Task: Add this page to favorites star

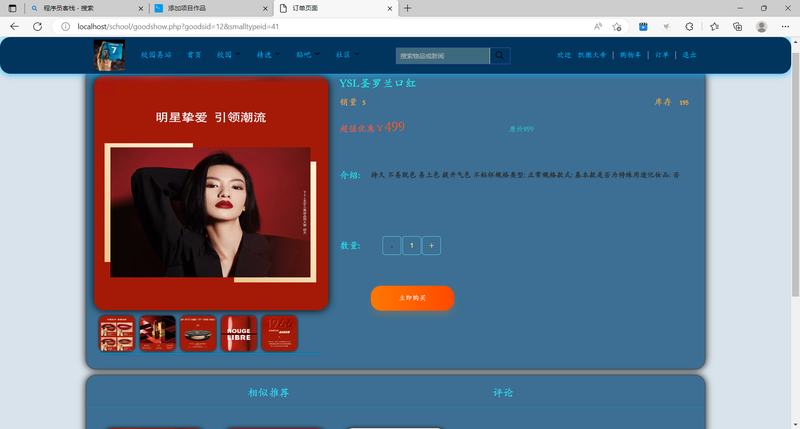Action: click(617, 27)
